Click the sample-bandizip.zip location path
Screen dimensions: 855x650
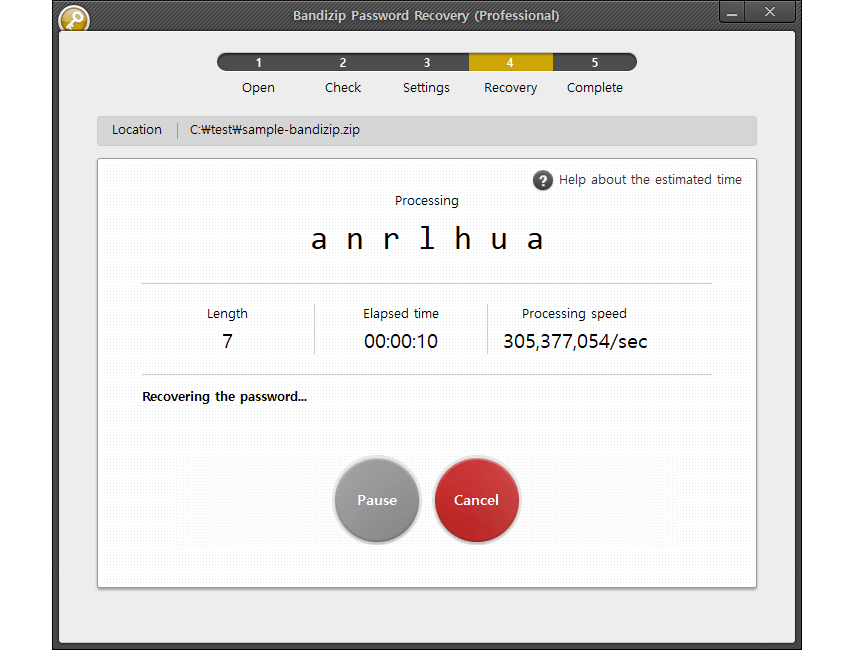[x=275, y=130]
